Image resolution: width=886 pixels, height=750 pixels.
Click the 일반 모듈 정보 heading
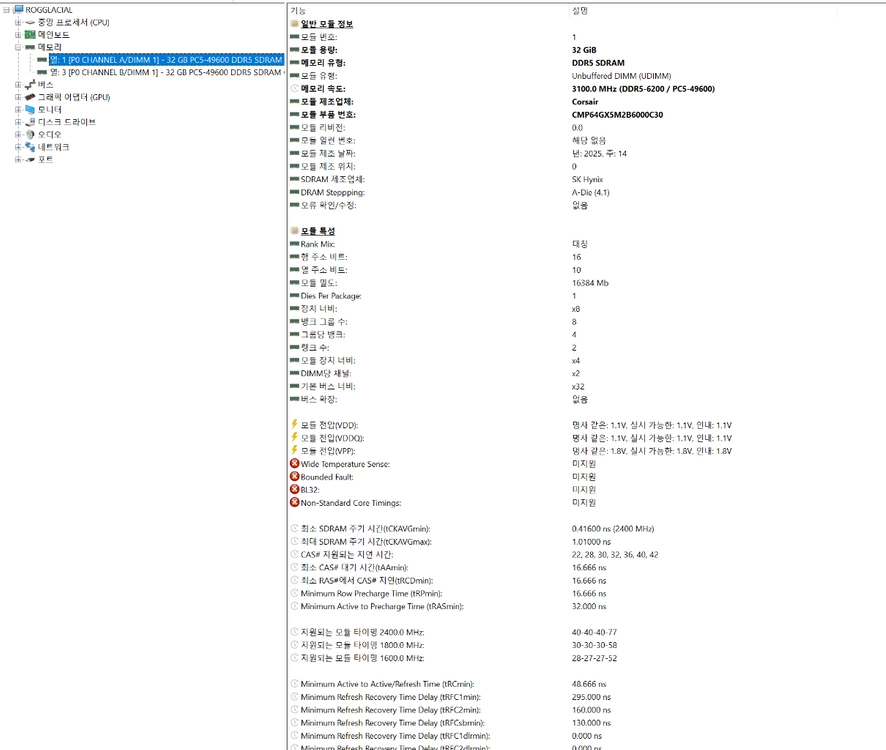pos(327,24)
